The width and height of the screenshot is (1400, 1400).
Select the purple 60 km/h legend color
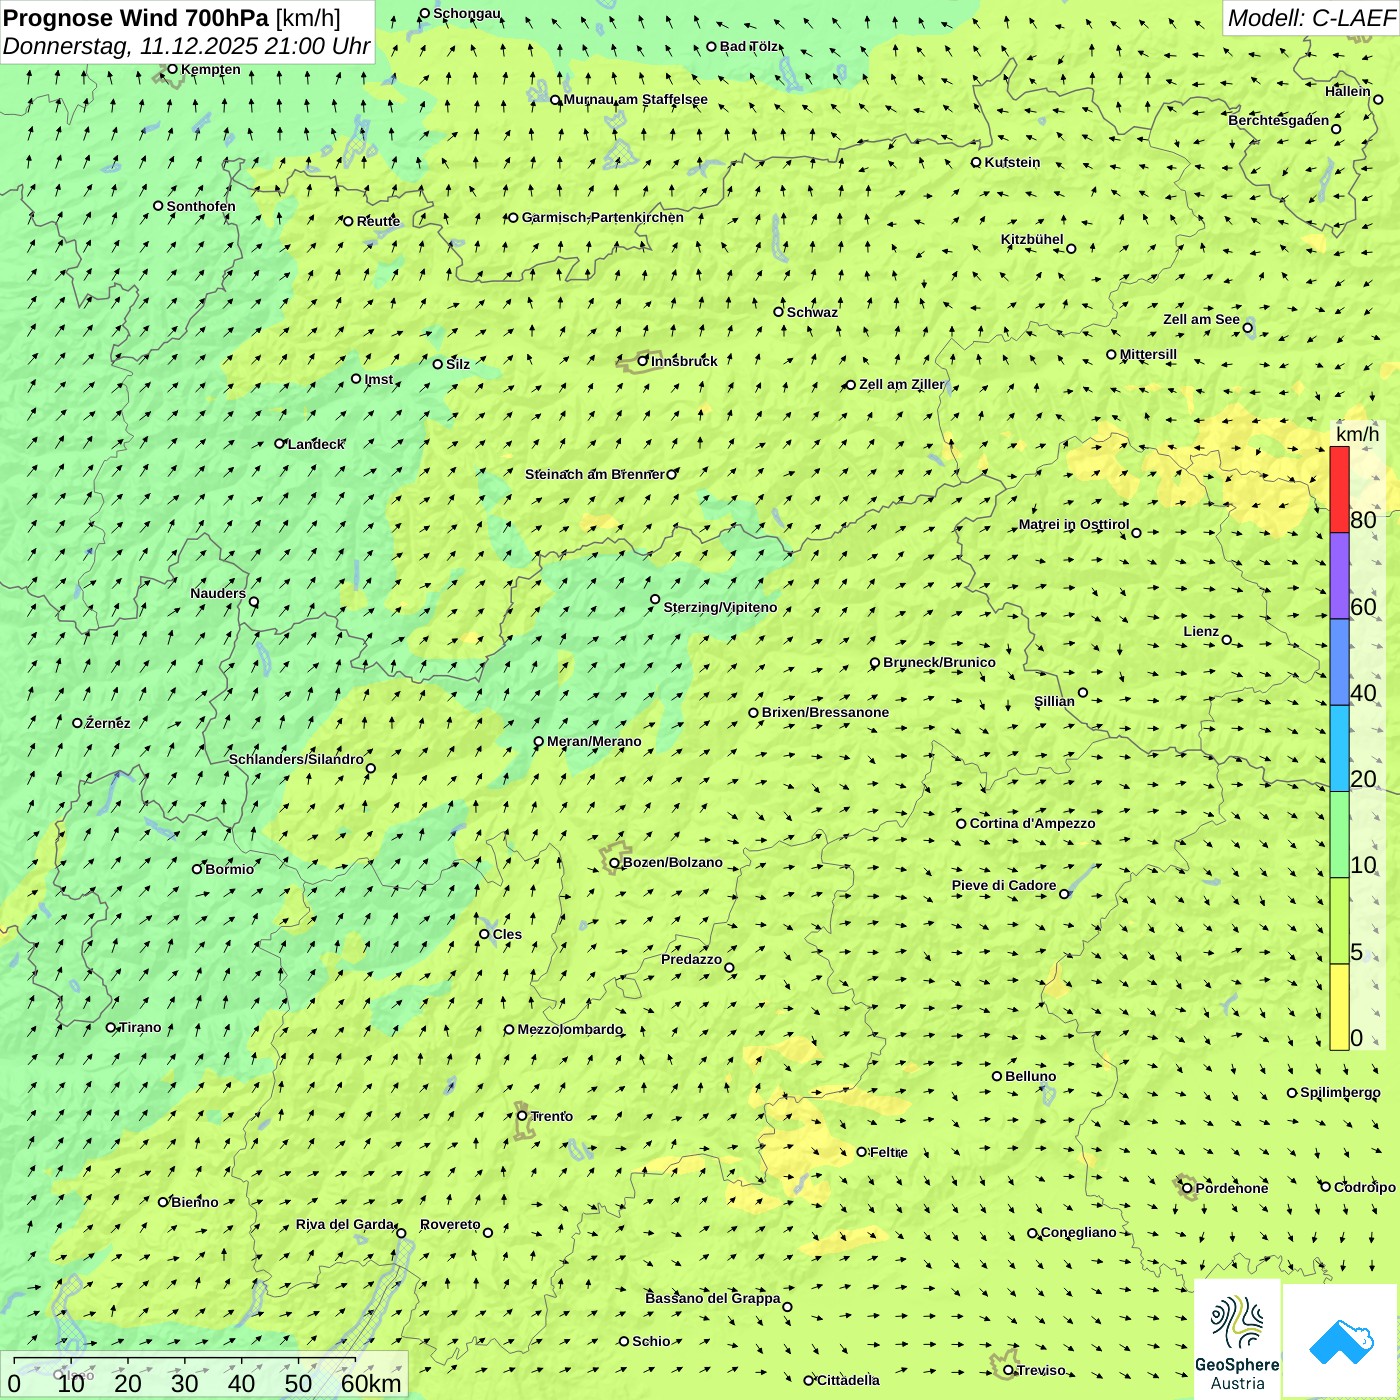coord(1339,576)
